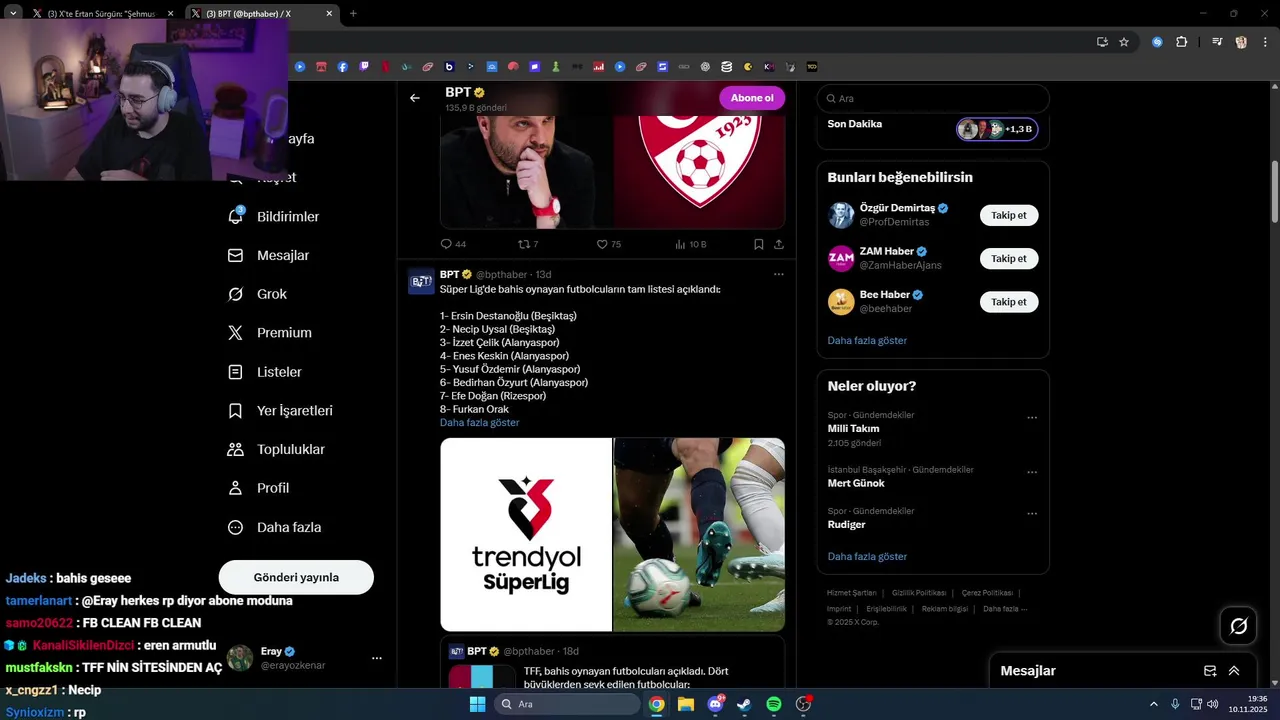Close the BPT (@bpthaber) browser tab
The height and width of the screenshot is (720, 1280).
[x=329, y=14]
